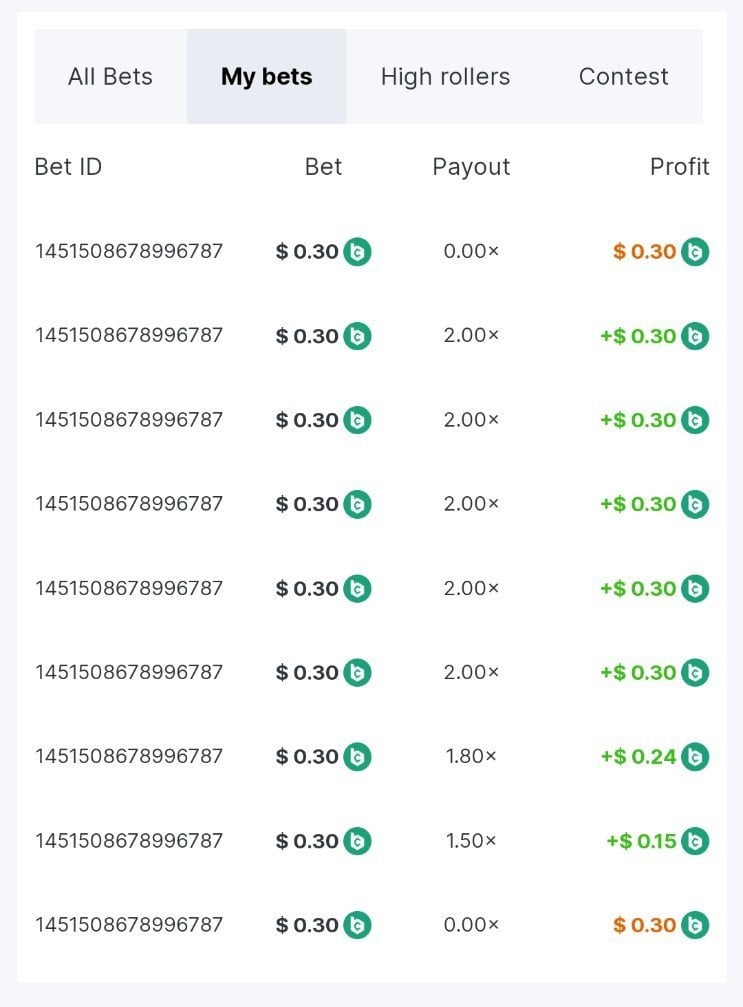The height and width of the screenshot is (1007, 743).
Task: Open the My bets tab
Action: pyautogui.click(x=266, y=77)
